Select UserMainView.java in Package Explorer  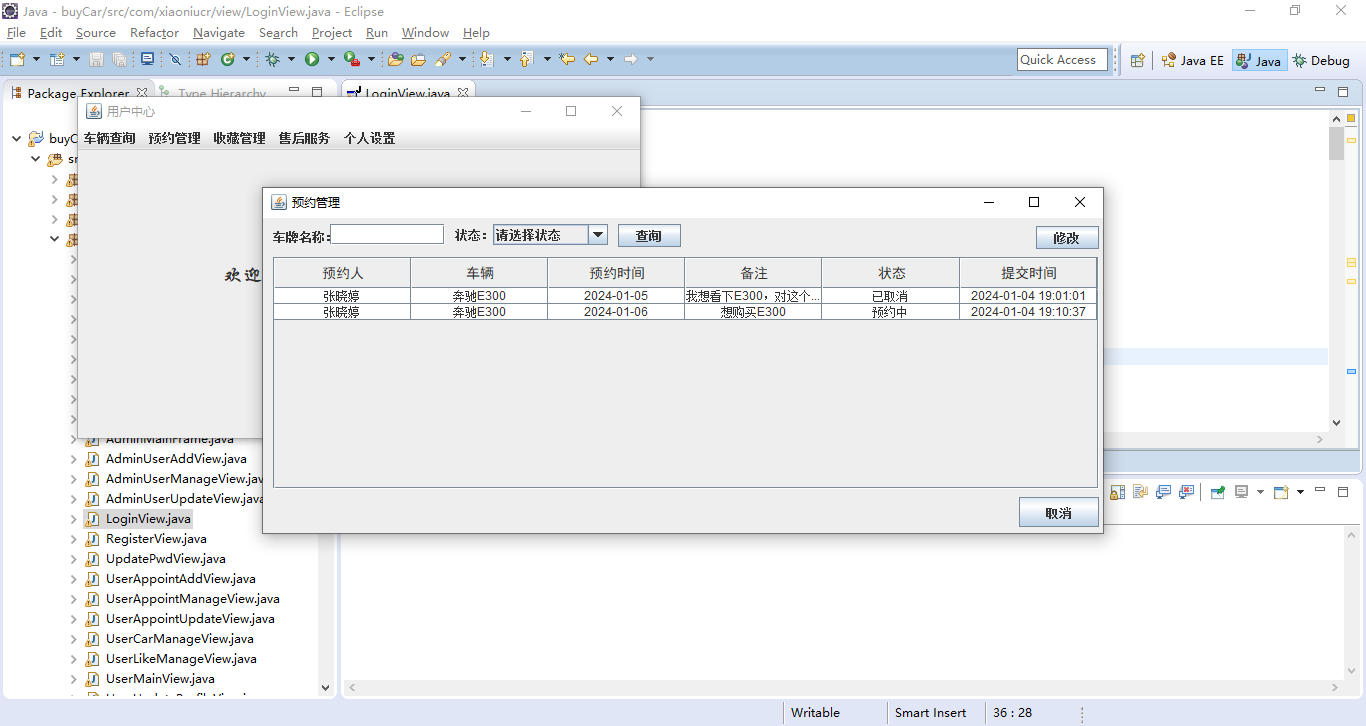click(x=160, y=679)
